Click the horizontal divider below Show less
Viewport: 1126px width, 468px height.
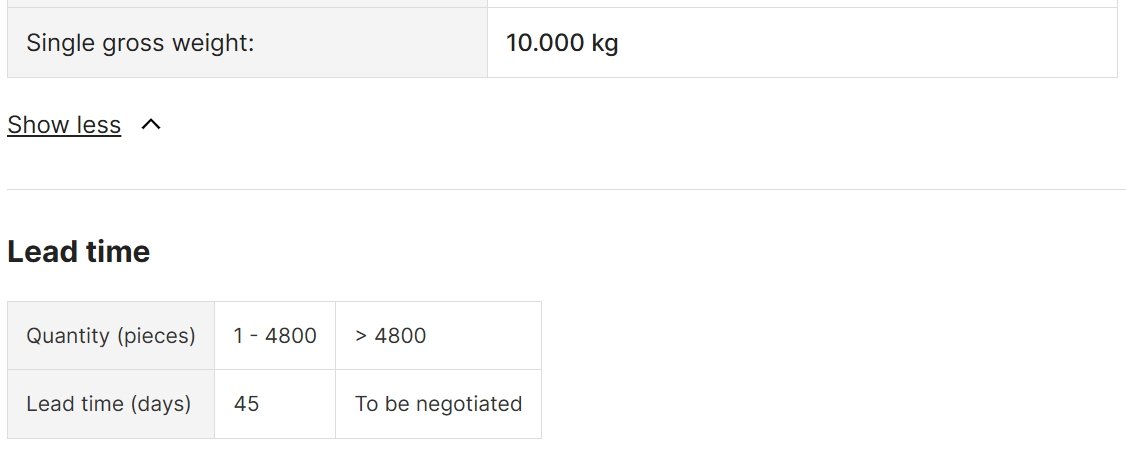click(x=567, y=189)
